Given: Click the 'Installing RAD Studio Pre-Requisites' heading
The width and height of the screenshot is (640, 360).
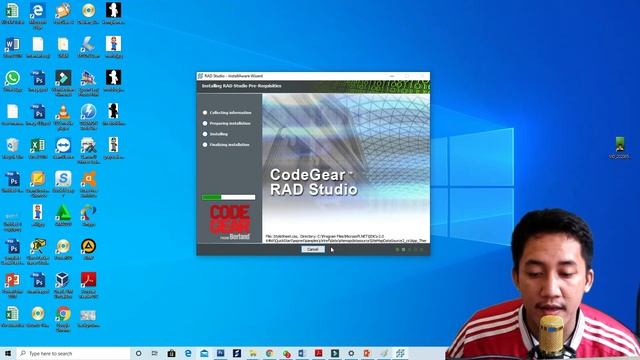Looking at the screenshot, I should [x=241, y=86].
